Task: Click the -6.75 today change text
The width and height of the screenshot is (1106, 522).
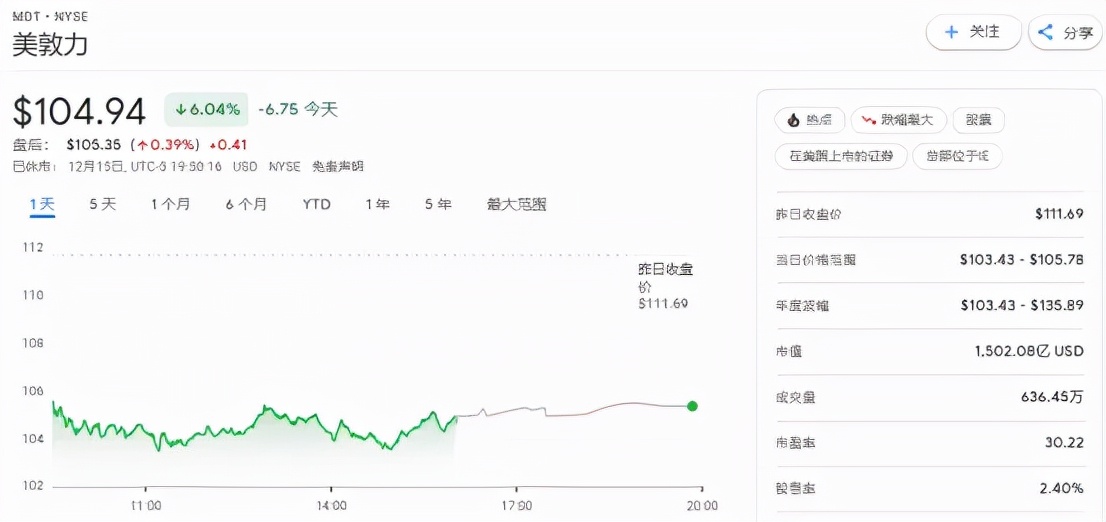Action: click(x=298, y=109)
